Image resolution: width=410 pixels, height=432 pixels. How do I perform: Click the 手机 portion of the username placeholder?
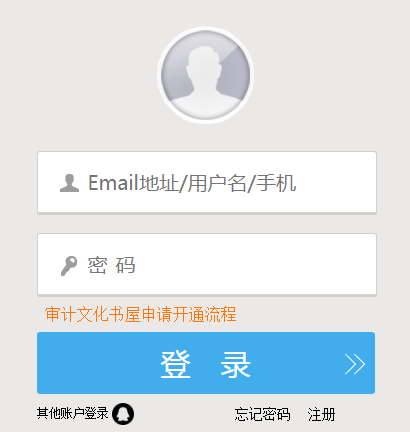[x=276, y=183]
